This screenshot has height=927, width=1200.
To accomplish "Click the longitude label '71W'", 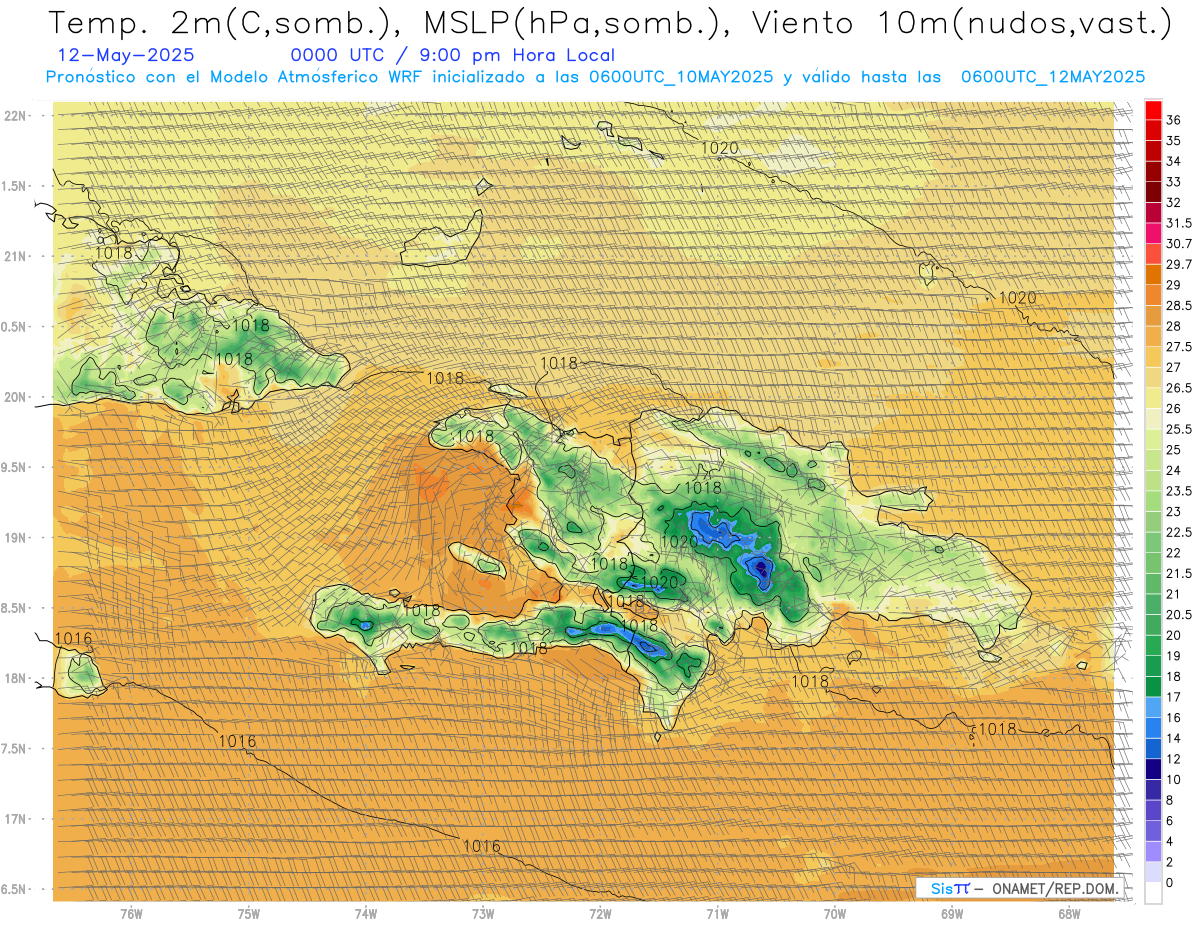I will (717, 913).
